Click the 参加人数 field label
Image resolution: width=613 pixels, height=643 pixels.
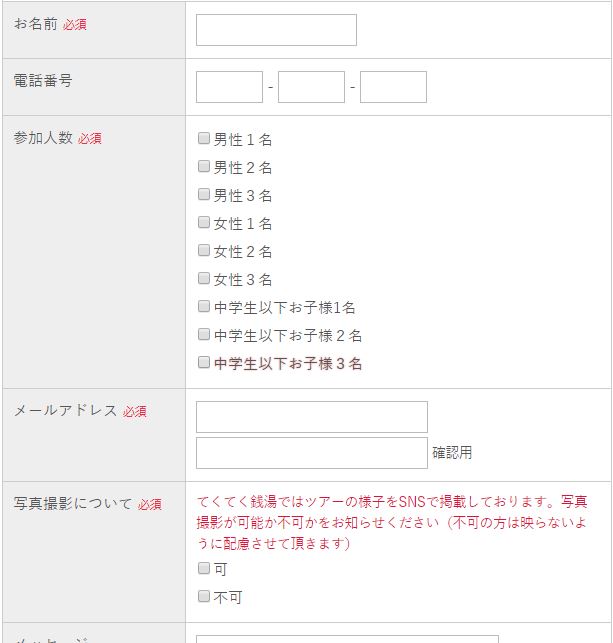click(43, 138)
